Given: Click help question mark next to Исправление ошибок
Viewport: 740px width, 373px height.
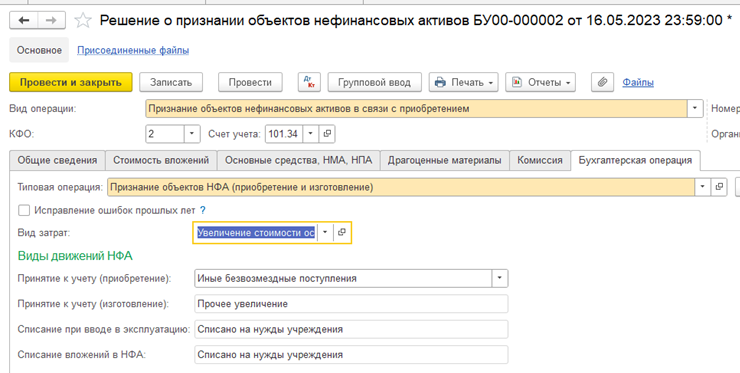Looking at the screenshot, I should (x=202, y=211).
